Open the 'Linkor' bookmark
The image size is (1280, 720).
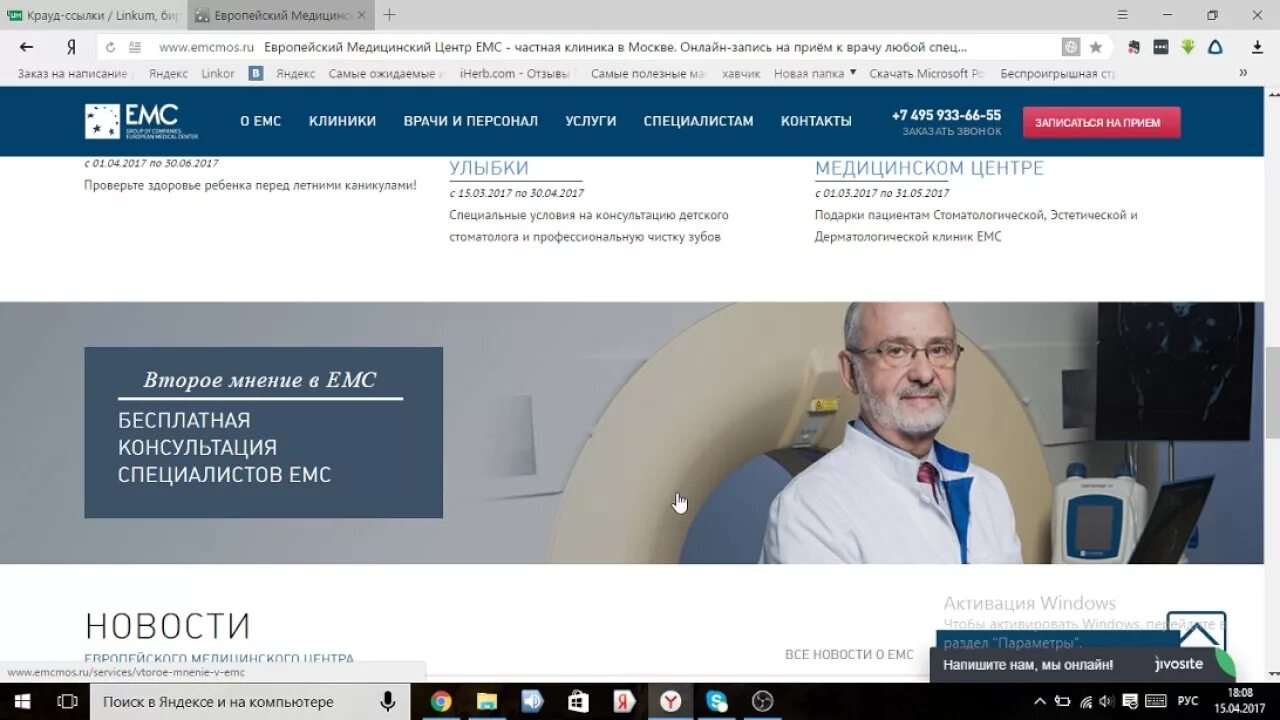(x=218, y=73)
